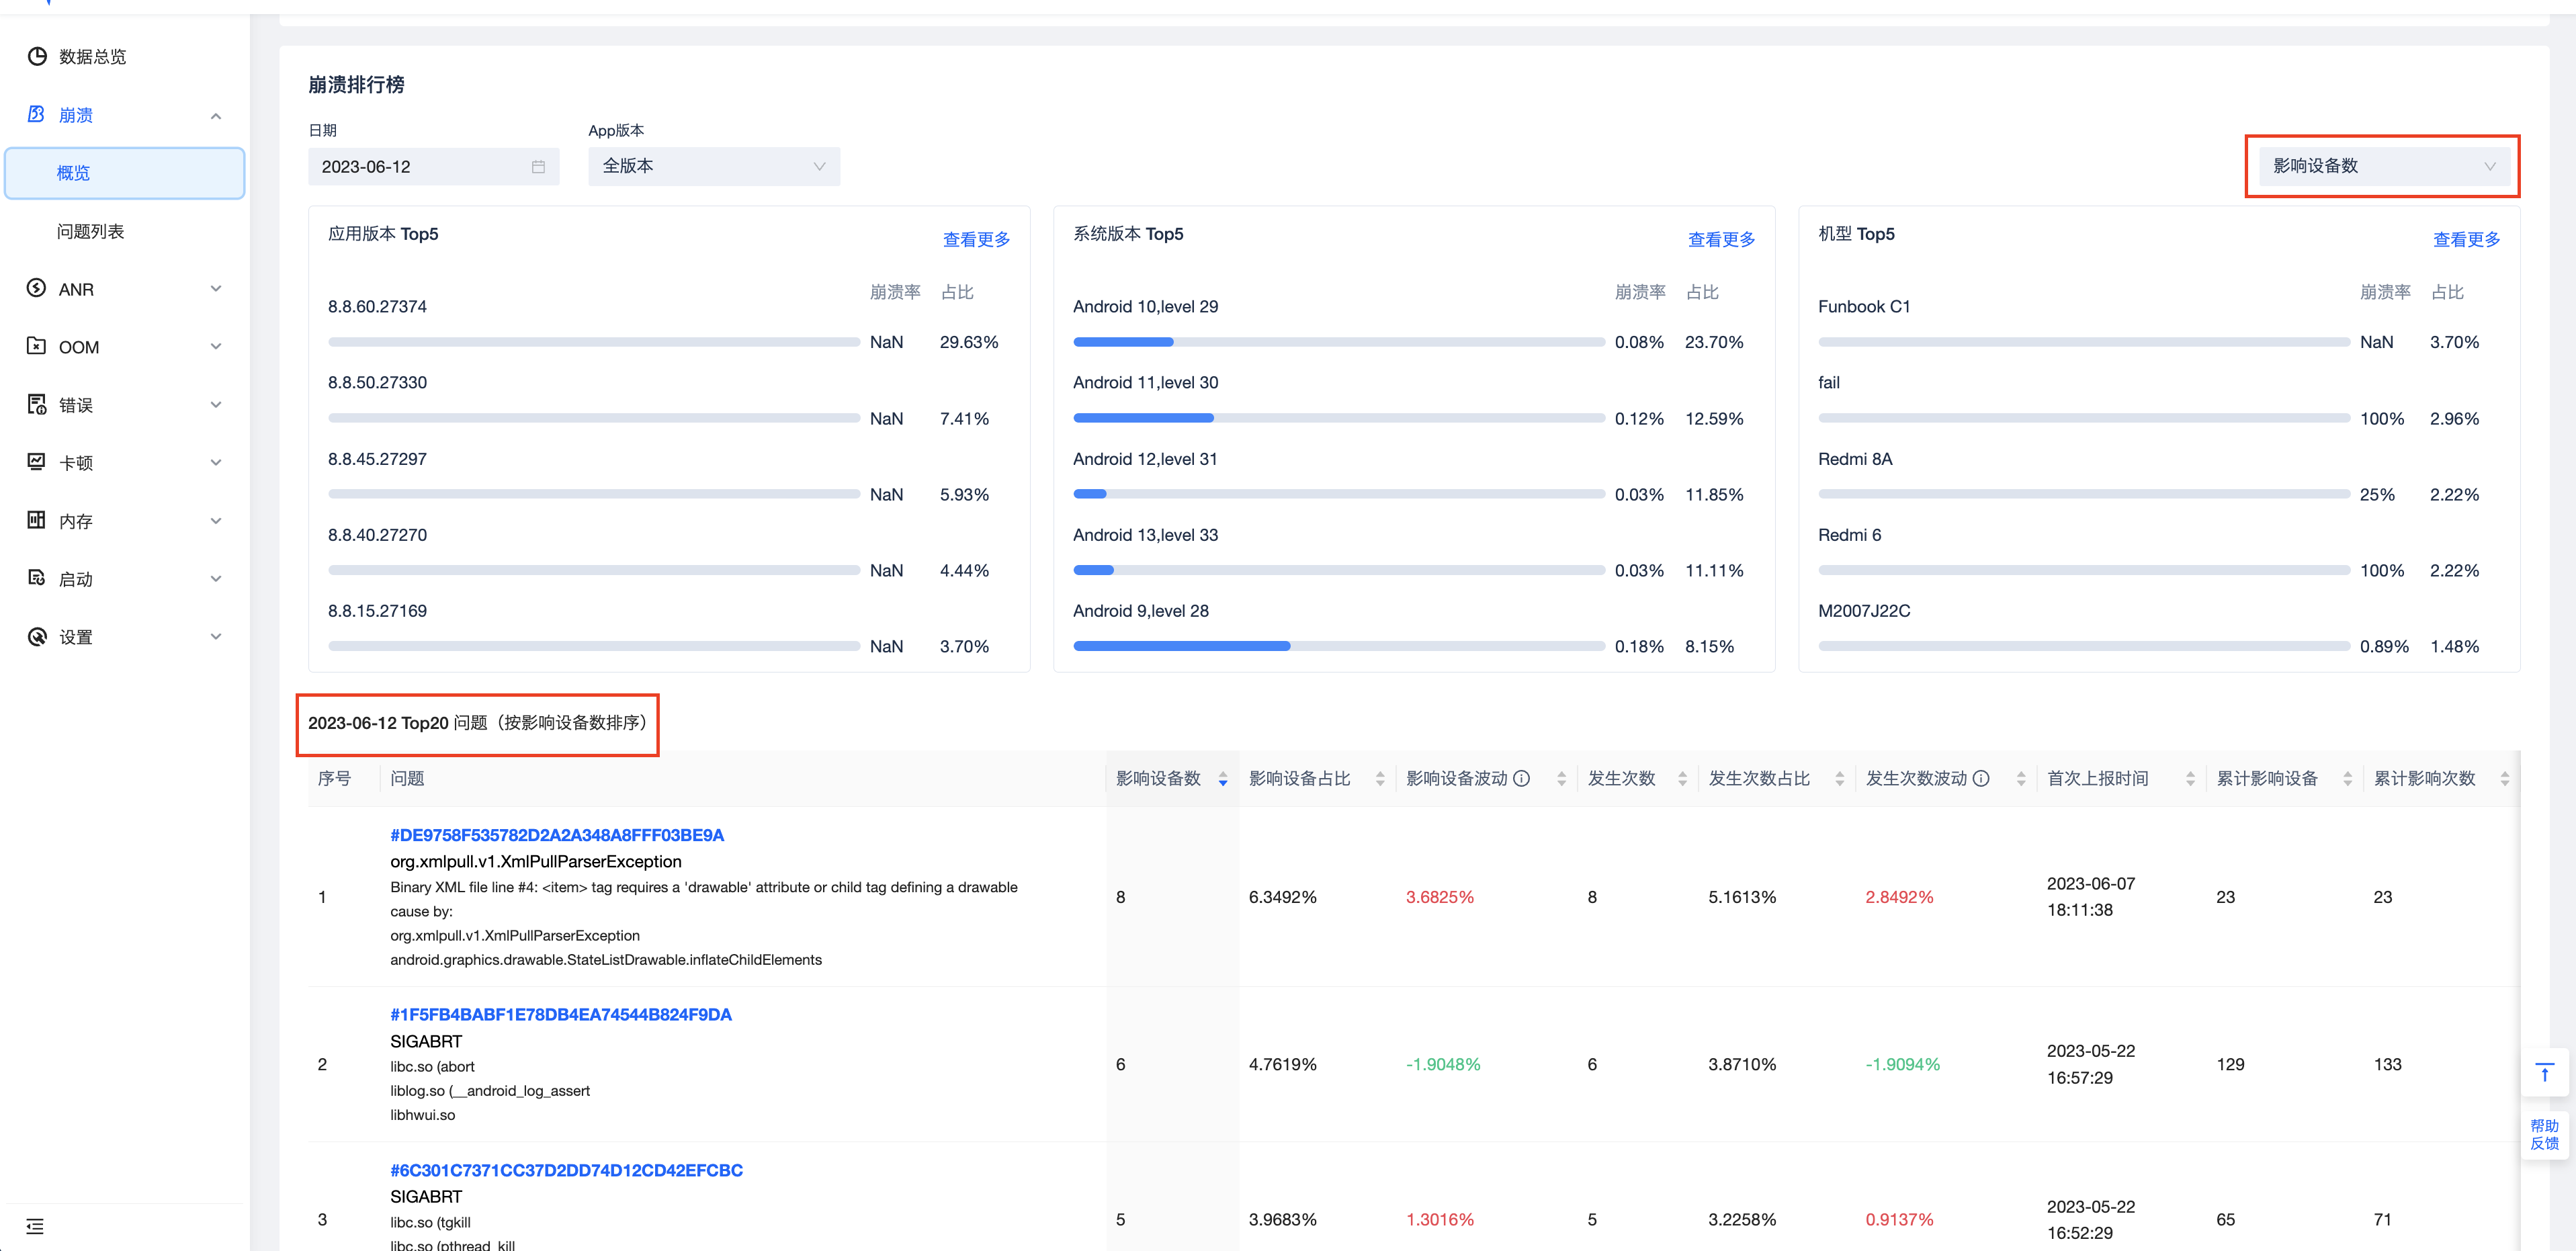
Task: Click the org.xmlpull.v1.XmlPullParserException title
Action: pyautogui.click(x=536, y=861)
